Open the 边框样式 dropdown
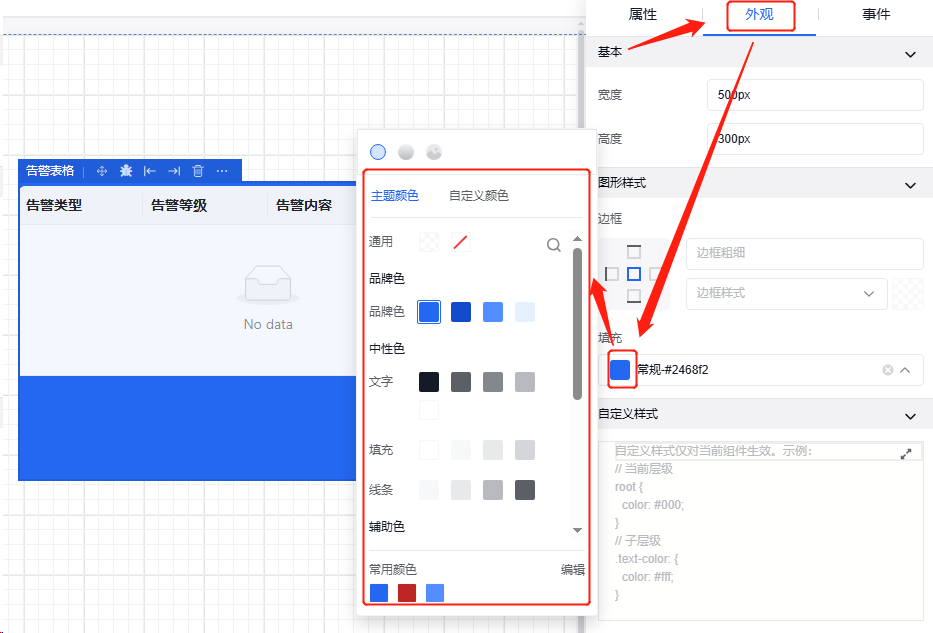The height and width of the screenshot is (633, 933). coord(786,293)
